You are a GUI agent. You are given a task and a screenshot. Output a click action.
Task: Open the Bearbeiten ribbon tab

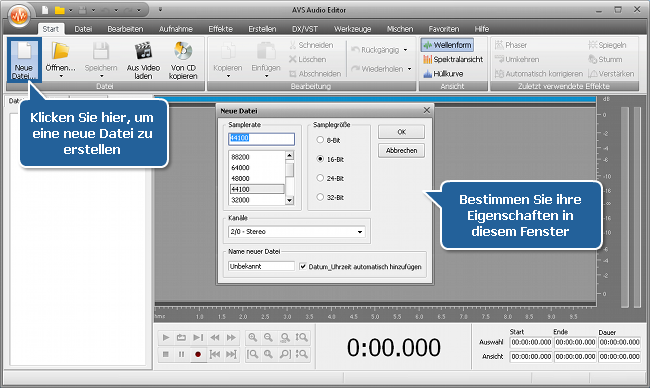point(125,29)
